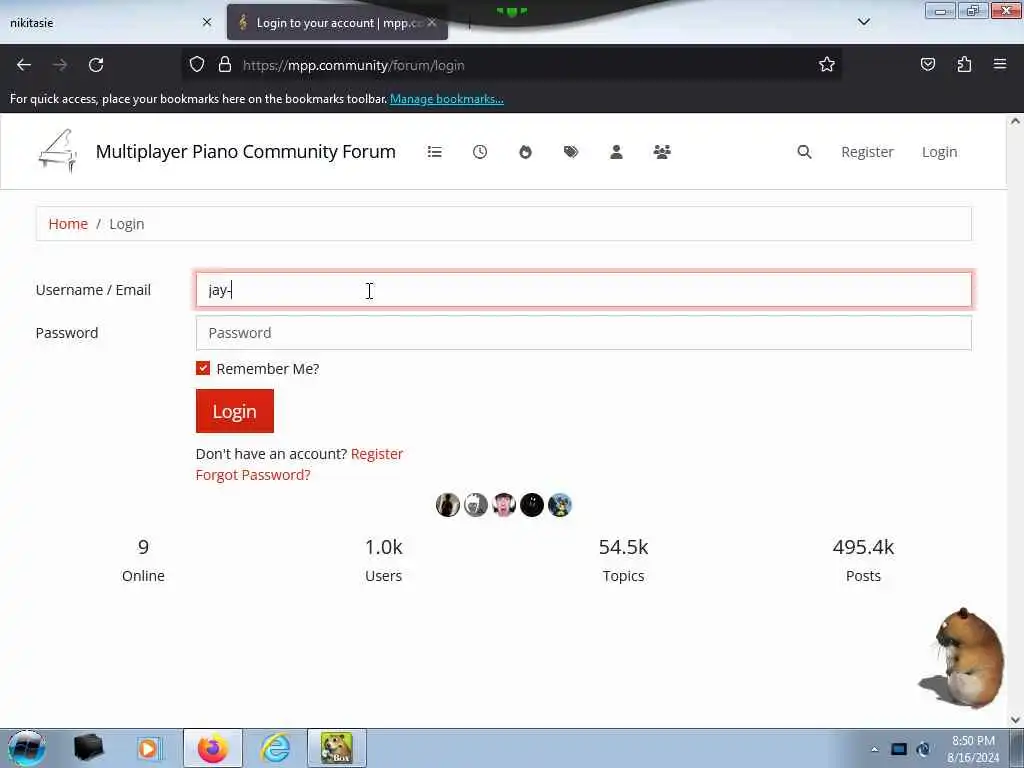The height and width of the screenshot is (768, 1024).
Task: Click the hamster desktop pet
Action: [963, 656]
